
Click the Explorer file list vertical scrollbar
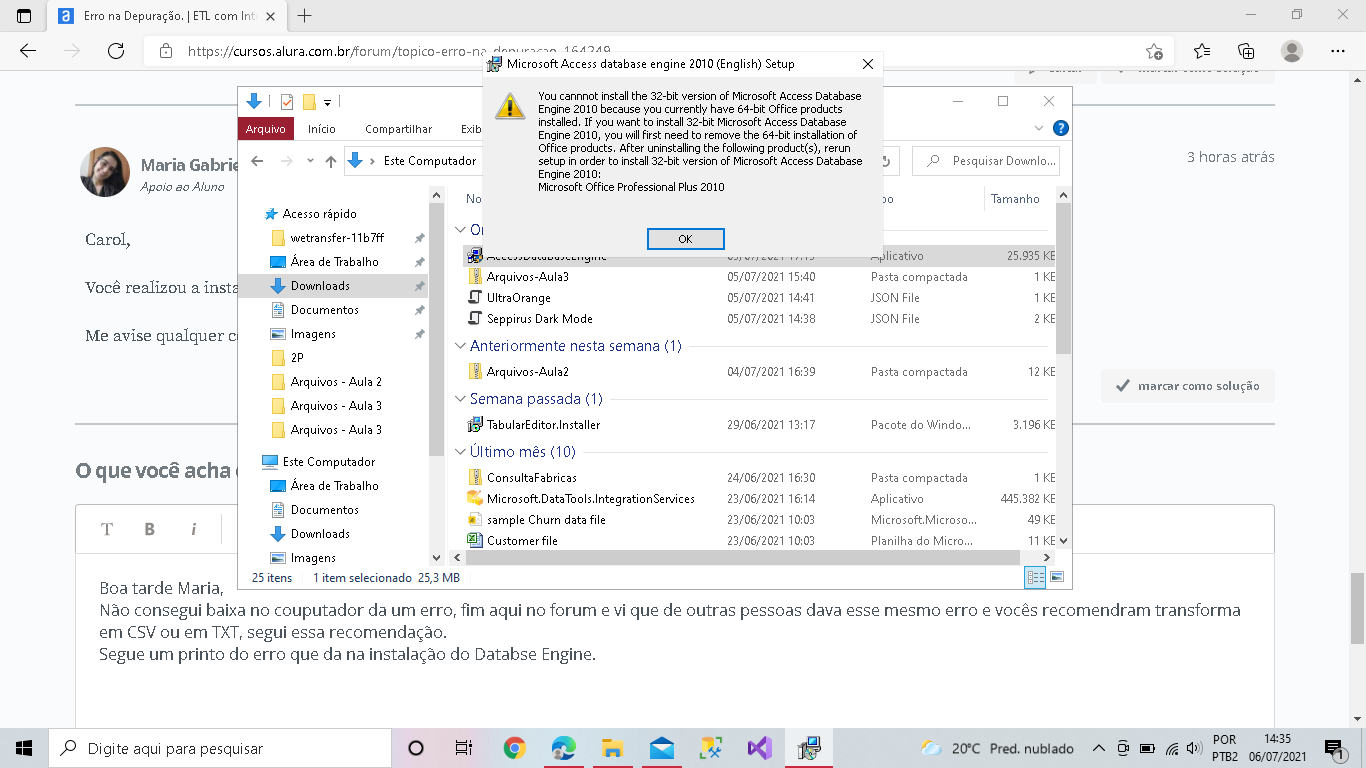1063,277
